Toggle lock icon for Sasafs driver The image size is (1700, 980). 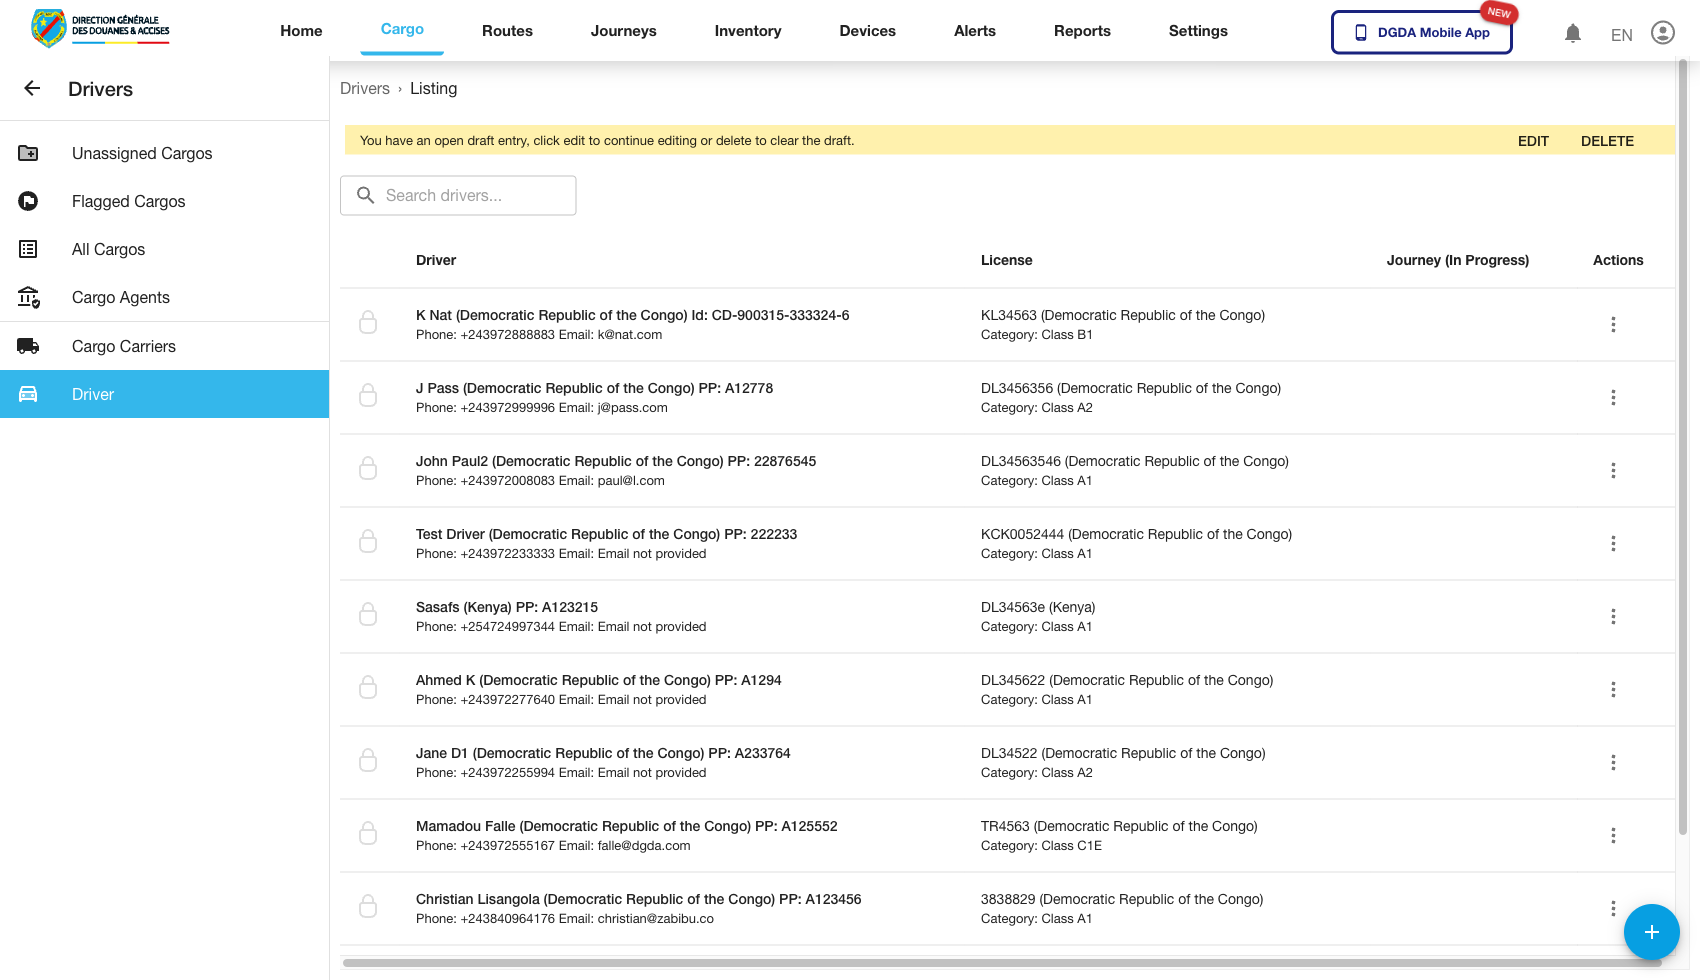[368, 615]
